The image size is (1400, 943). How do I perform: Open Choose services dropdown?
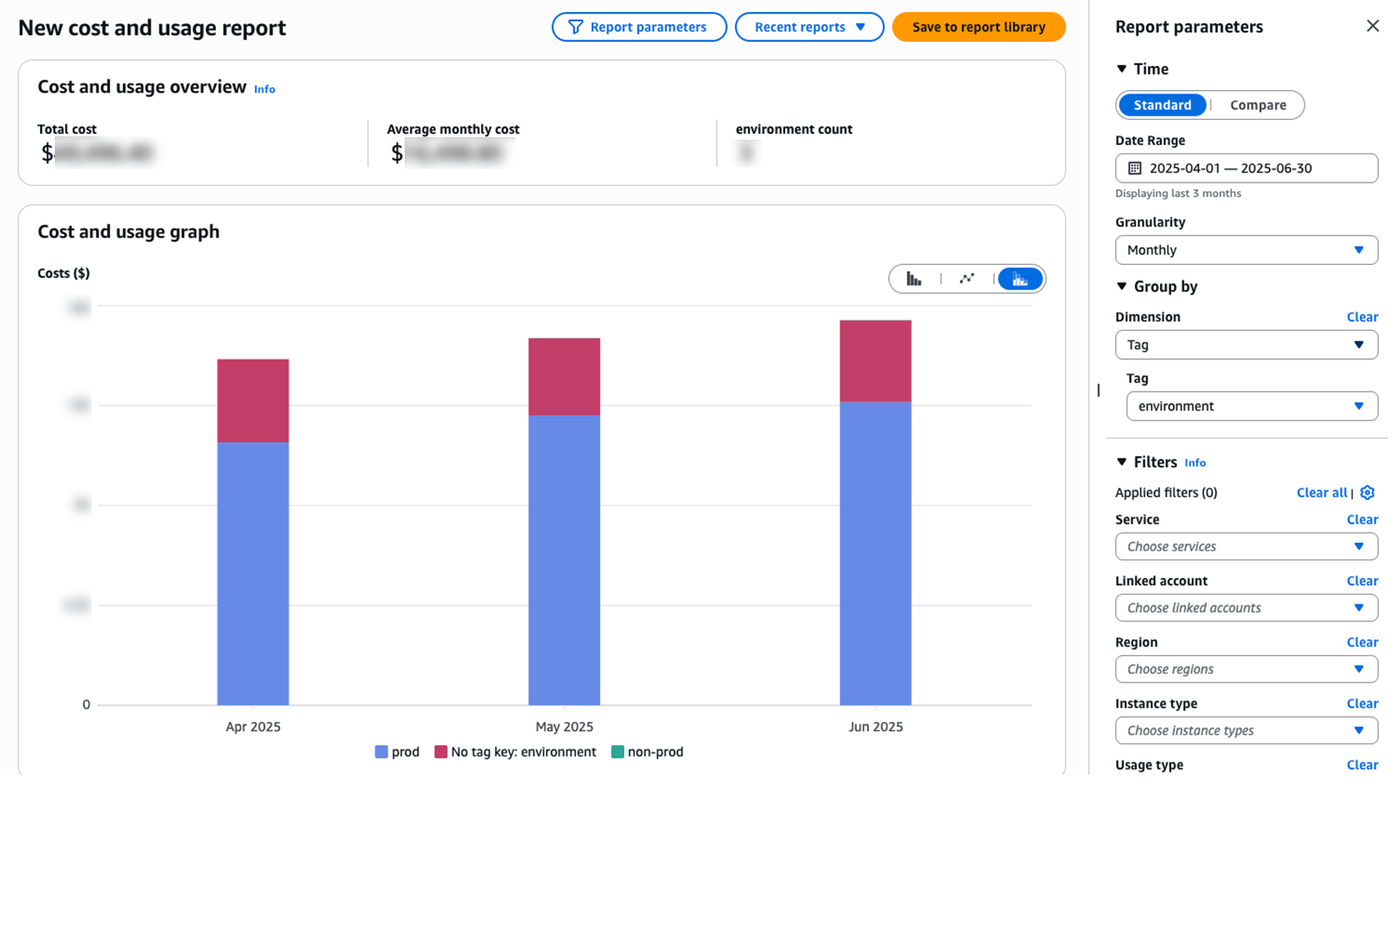(x=1246, y=547)
